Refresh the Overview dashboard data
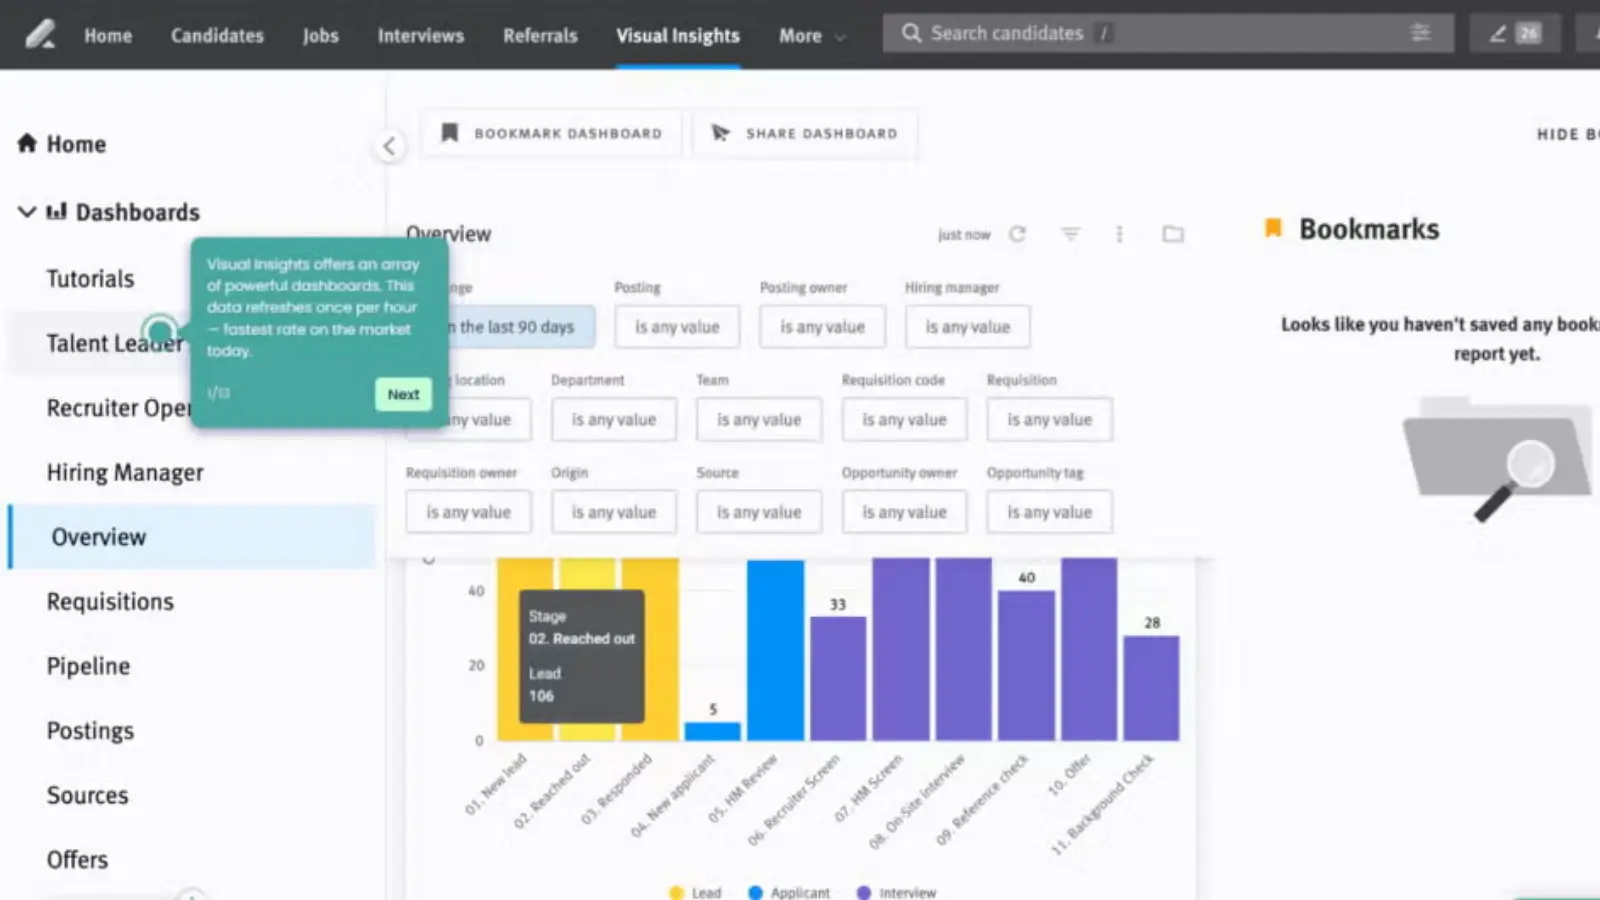 click(x=1017, y=234)
